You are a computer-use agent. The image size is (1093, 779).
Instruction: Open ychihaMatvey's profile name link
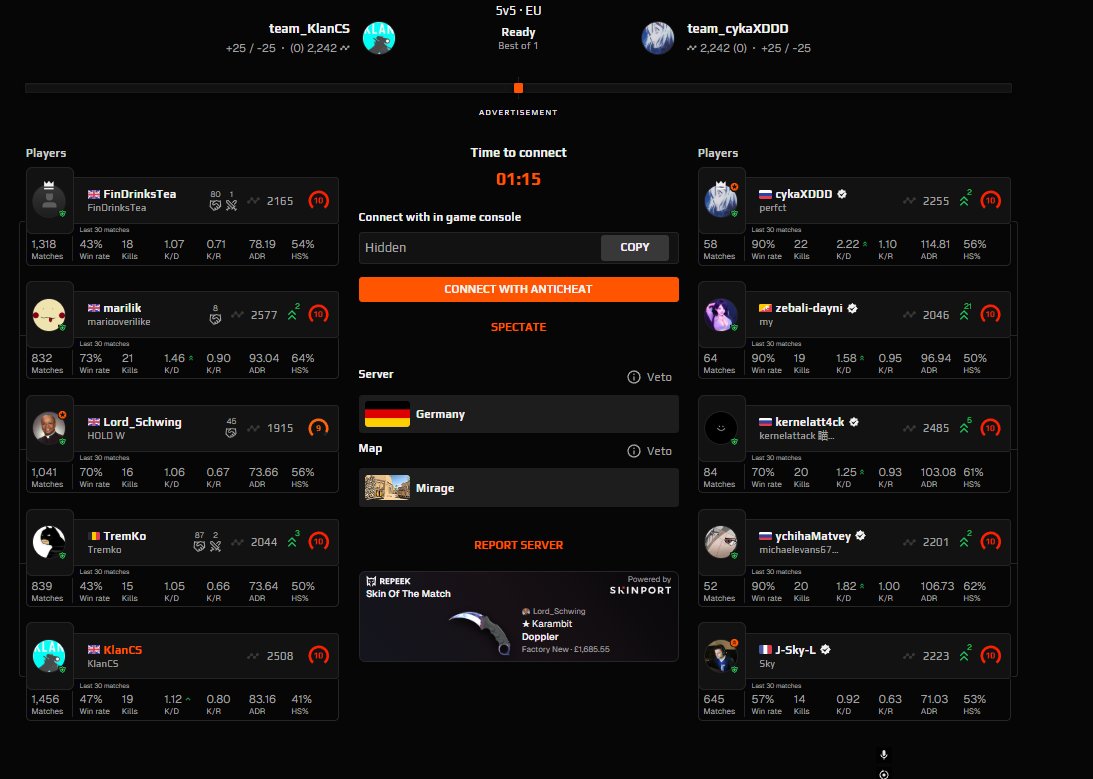pyautogui.click(x=813, y=536)
